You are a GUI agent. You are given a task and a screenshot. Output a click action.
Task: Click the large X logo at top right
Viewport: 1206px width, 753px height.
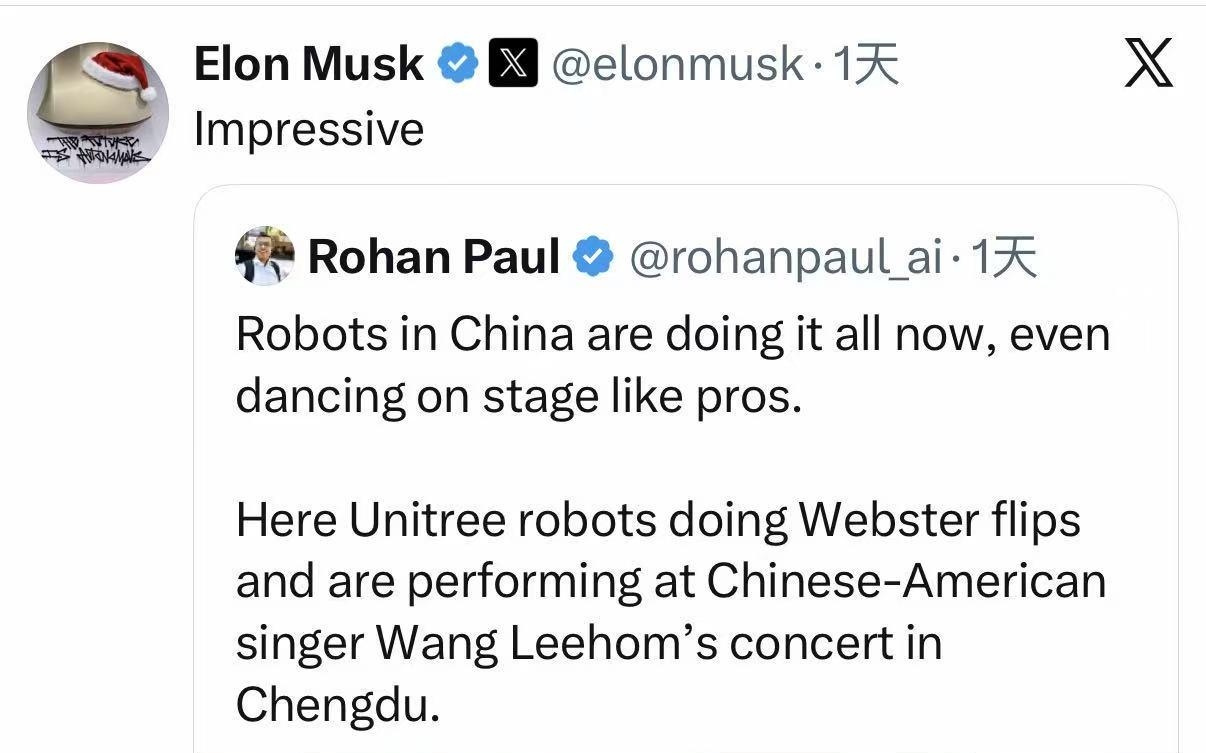click(1149, 66)
